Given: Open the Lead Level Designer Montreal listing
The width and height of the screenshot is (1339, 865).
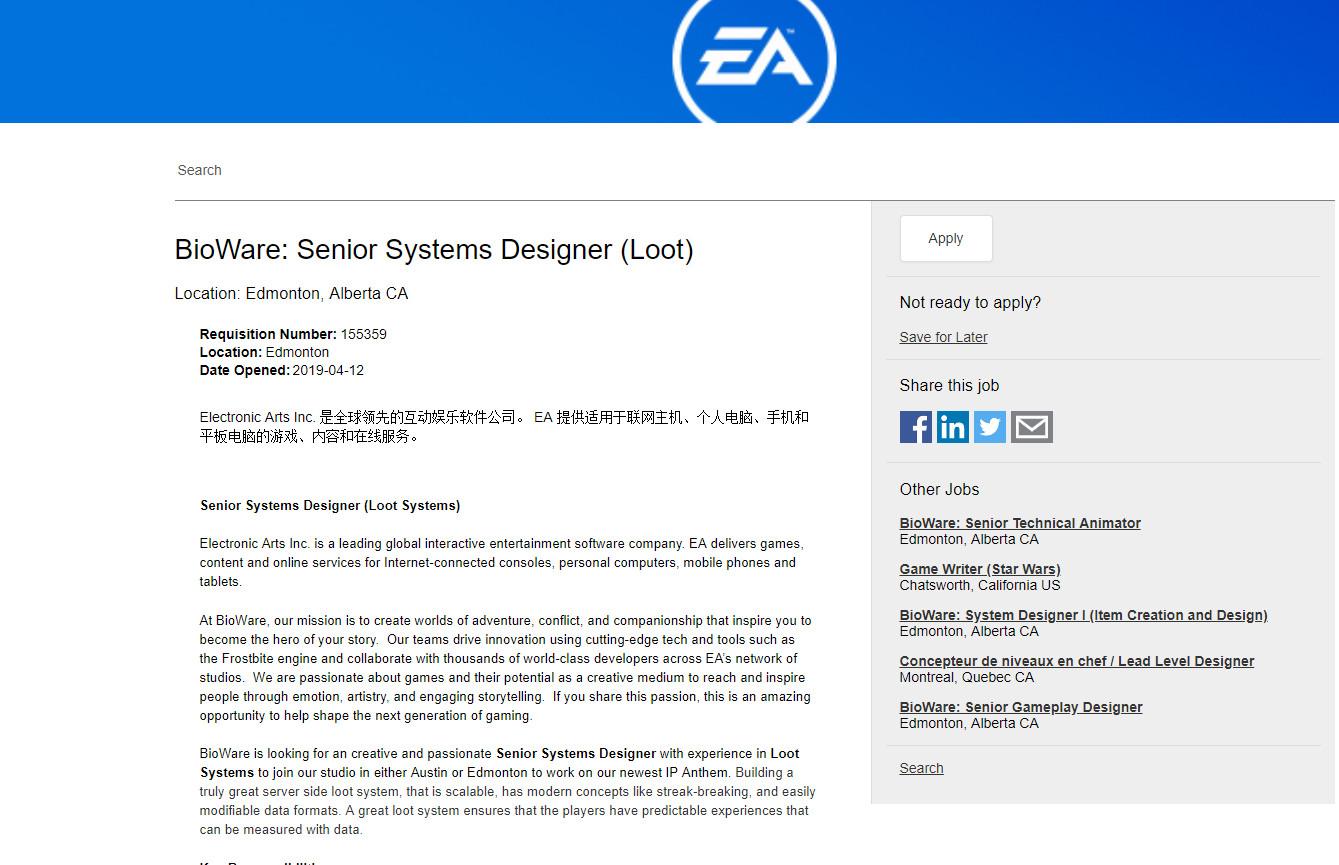Looking at the screenshot, I should point(1076,661).
